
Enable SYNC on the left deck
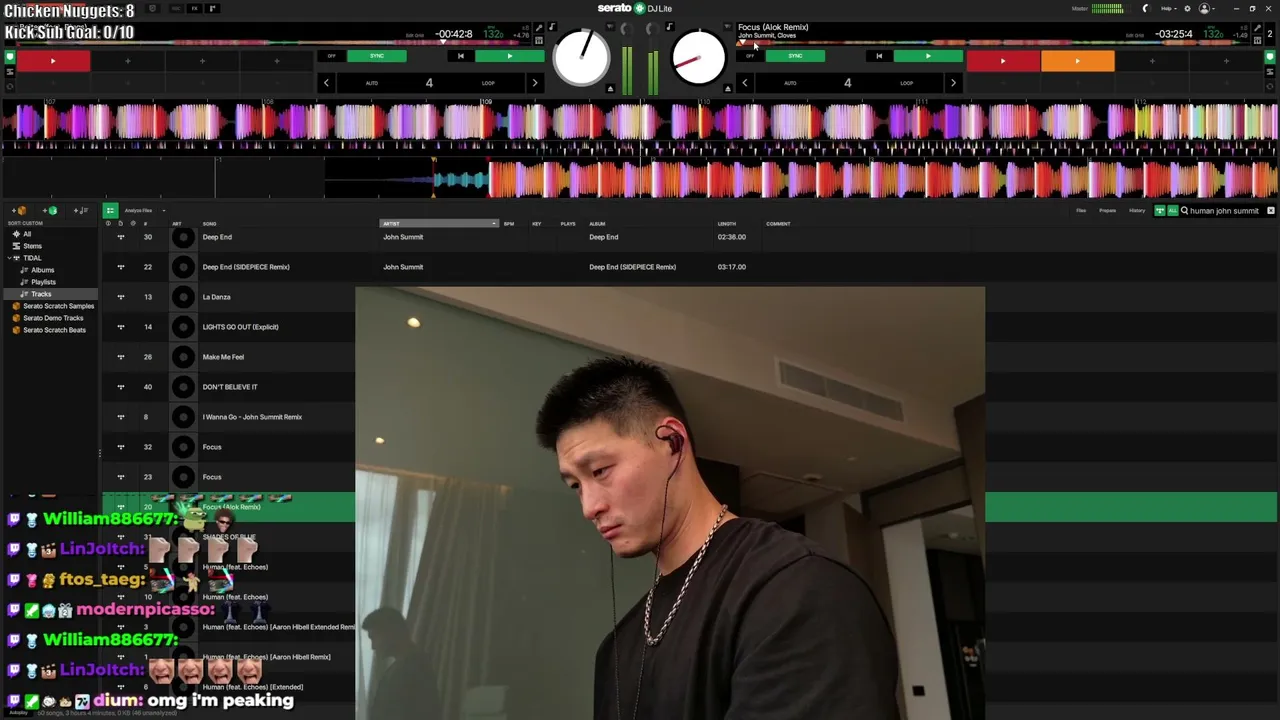[377, 56]
